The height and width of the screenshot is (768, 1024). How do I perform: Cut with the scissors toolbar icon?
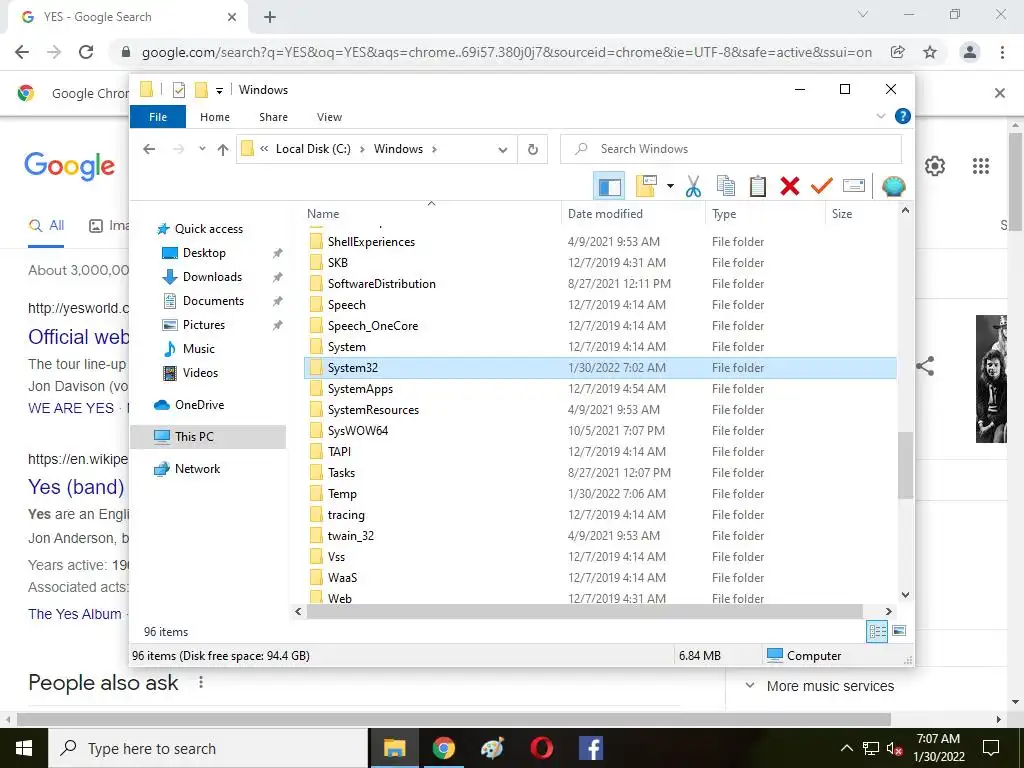pos(693,187)
